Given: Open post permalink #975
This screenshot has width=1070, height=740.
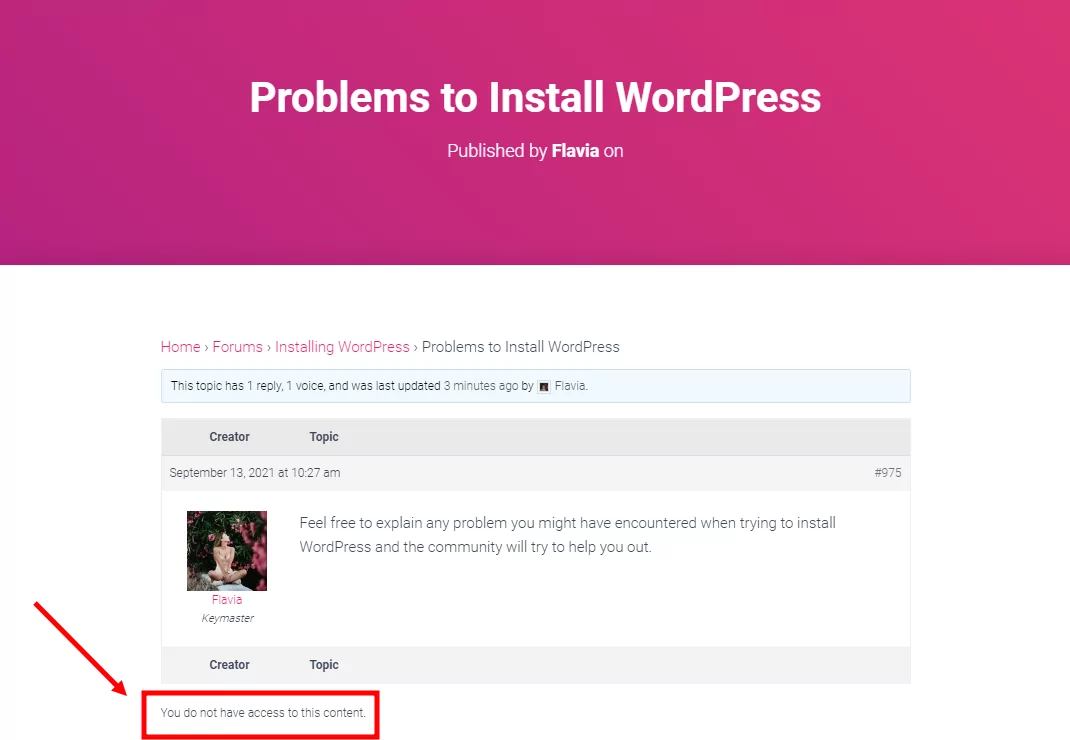Looking at the screenshot, I should coord(888,472).
